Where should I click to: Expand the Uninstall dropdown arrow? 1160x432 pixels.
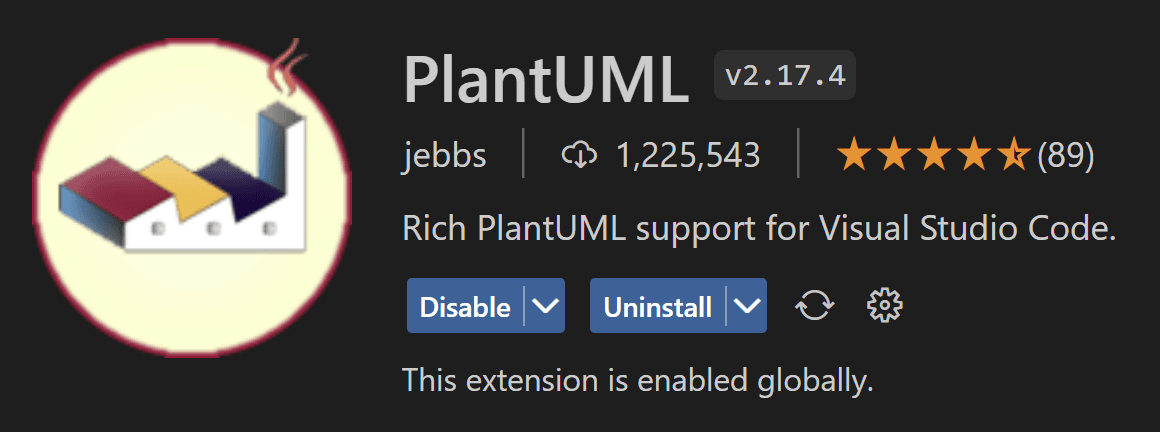pyautogui.click(x=747, y=306)
